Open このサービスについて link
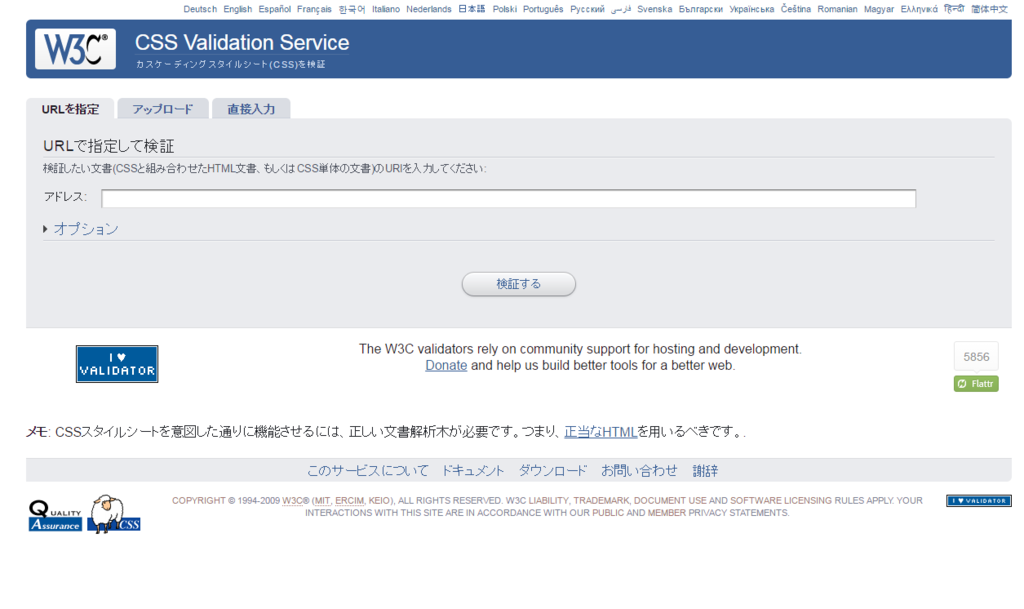The width and height of the screenshot is (1024, 609). 368,471
